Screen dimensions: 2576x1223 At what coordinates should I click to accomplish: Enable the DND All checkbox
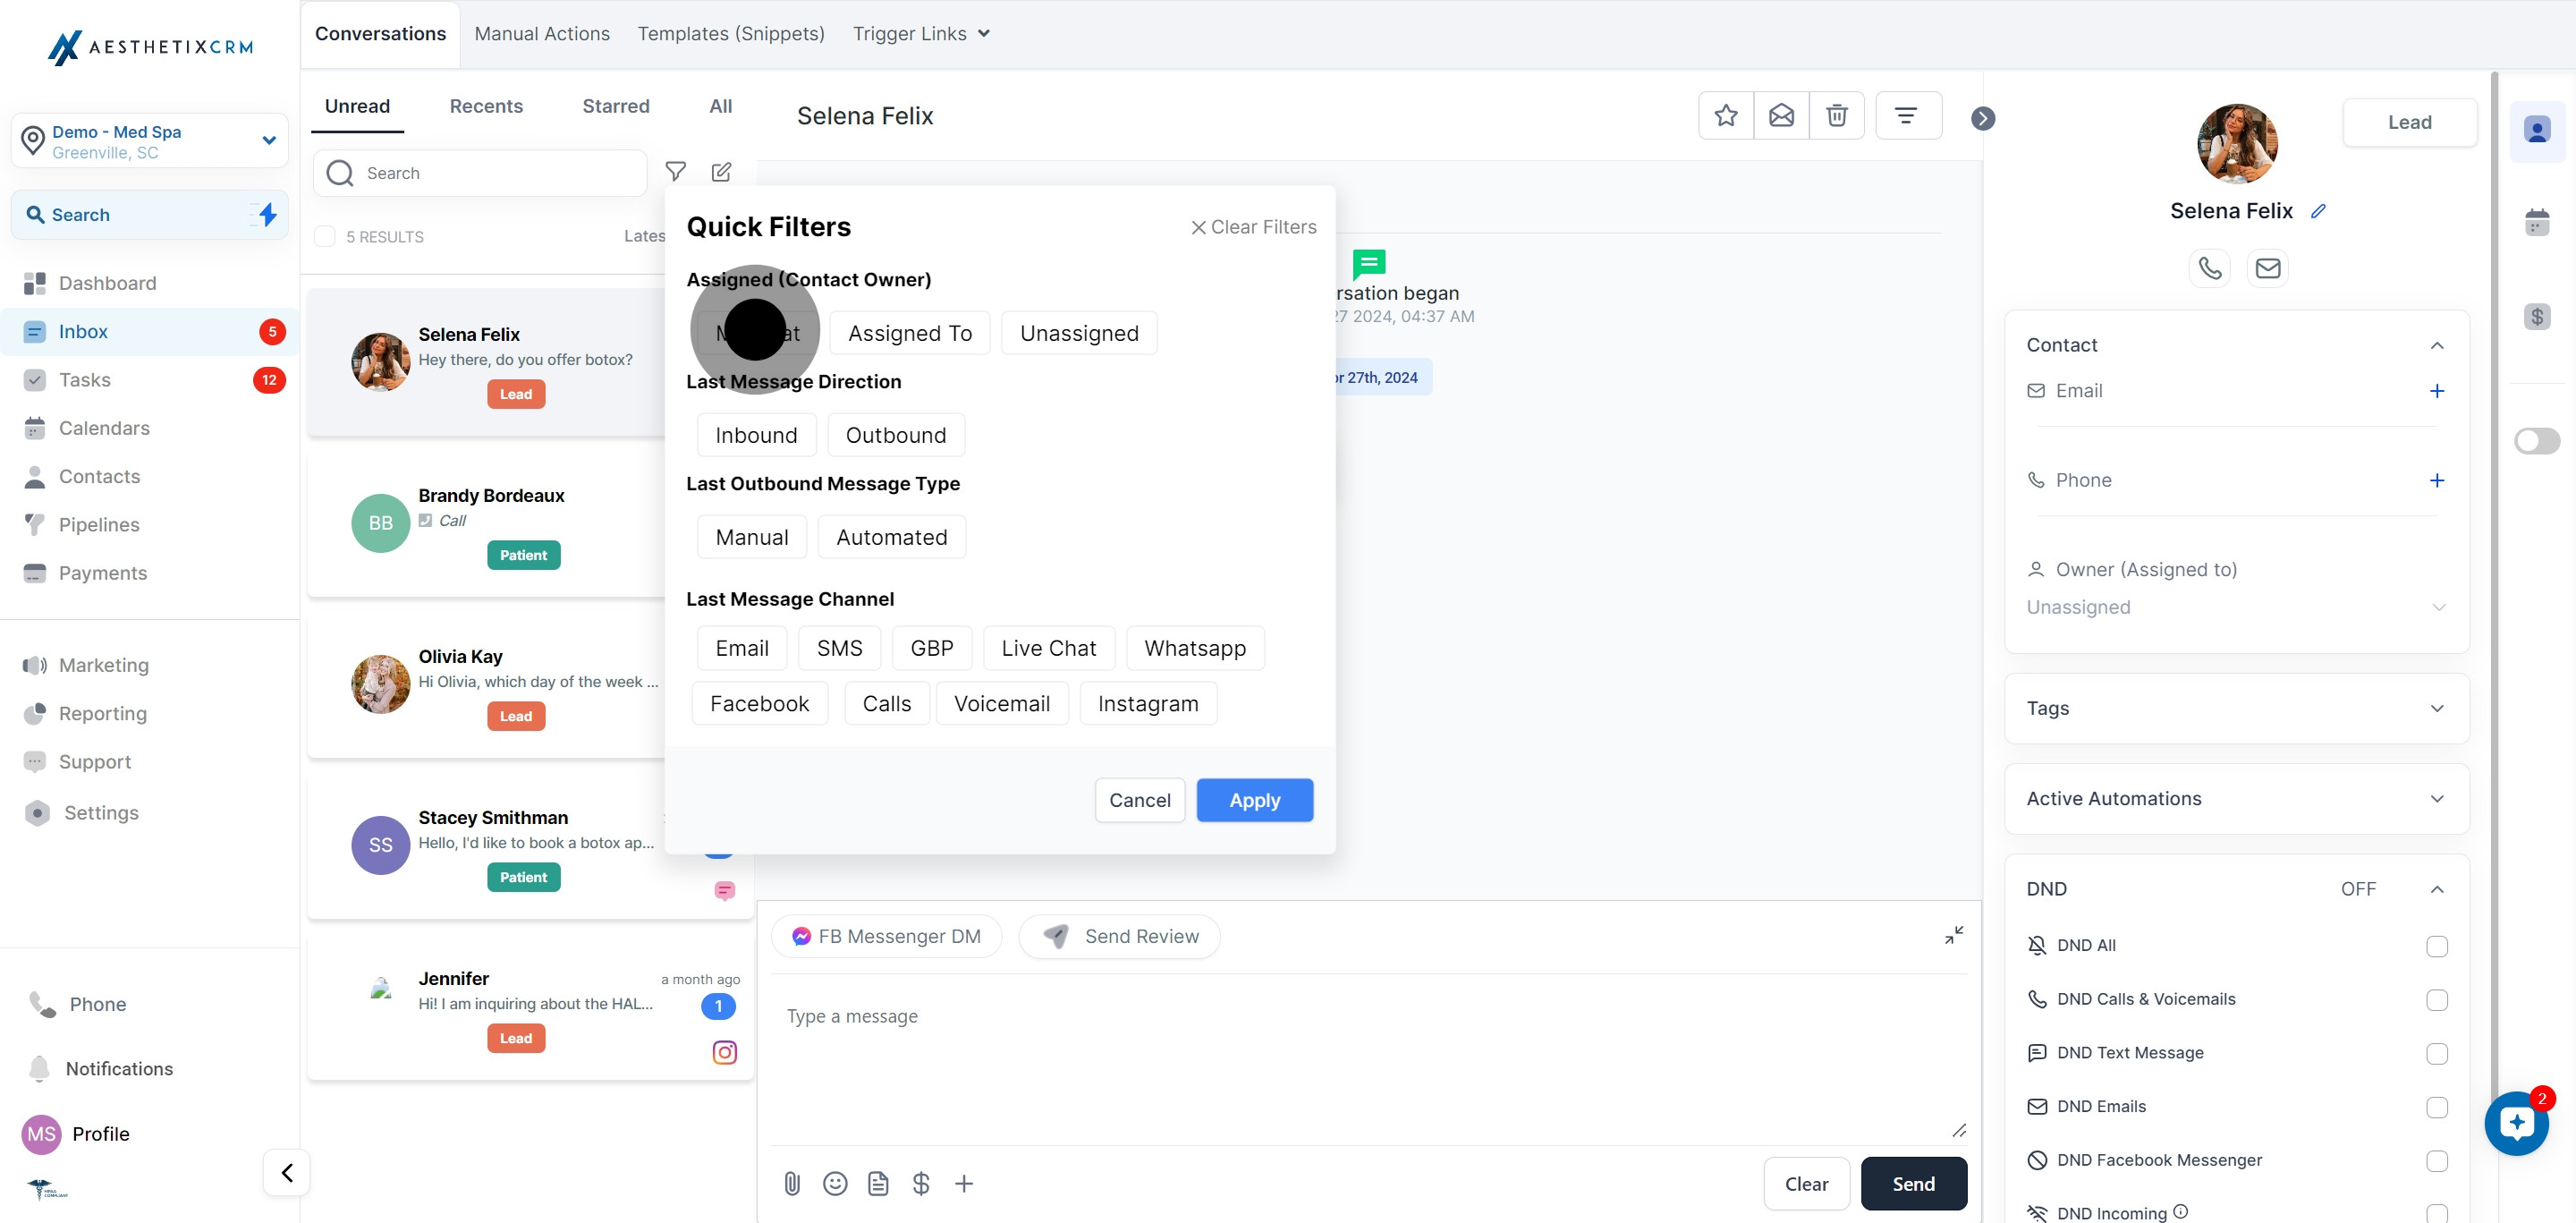[x=2436, y=946]
